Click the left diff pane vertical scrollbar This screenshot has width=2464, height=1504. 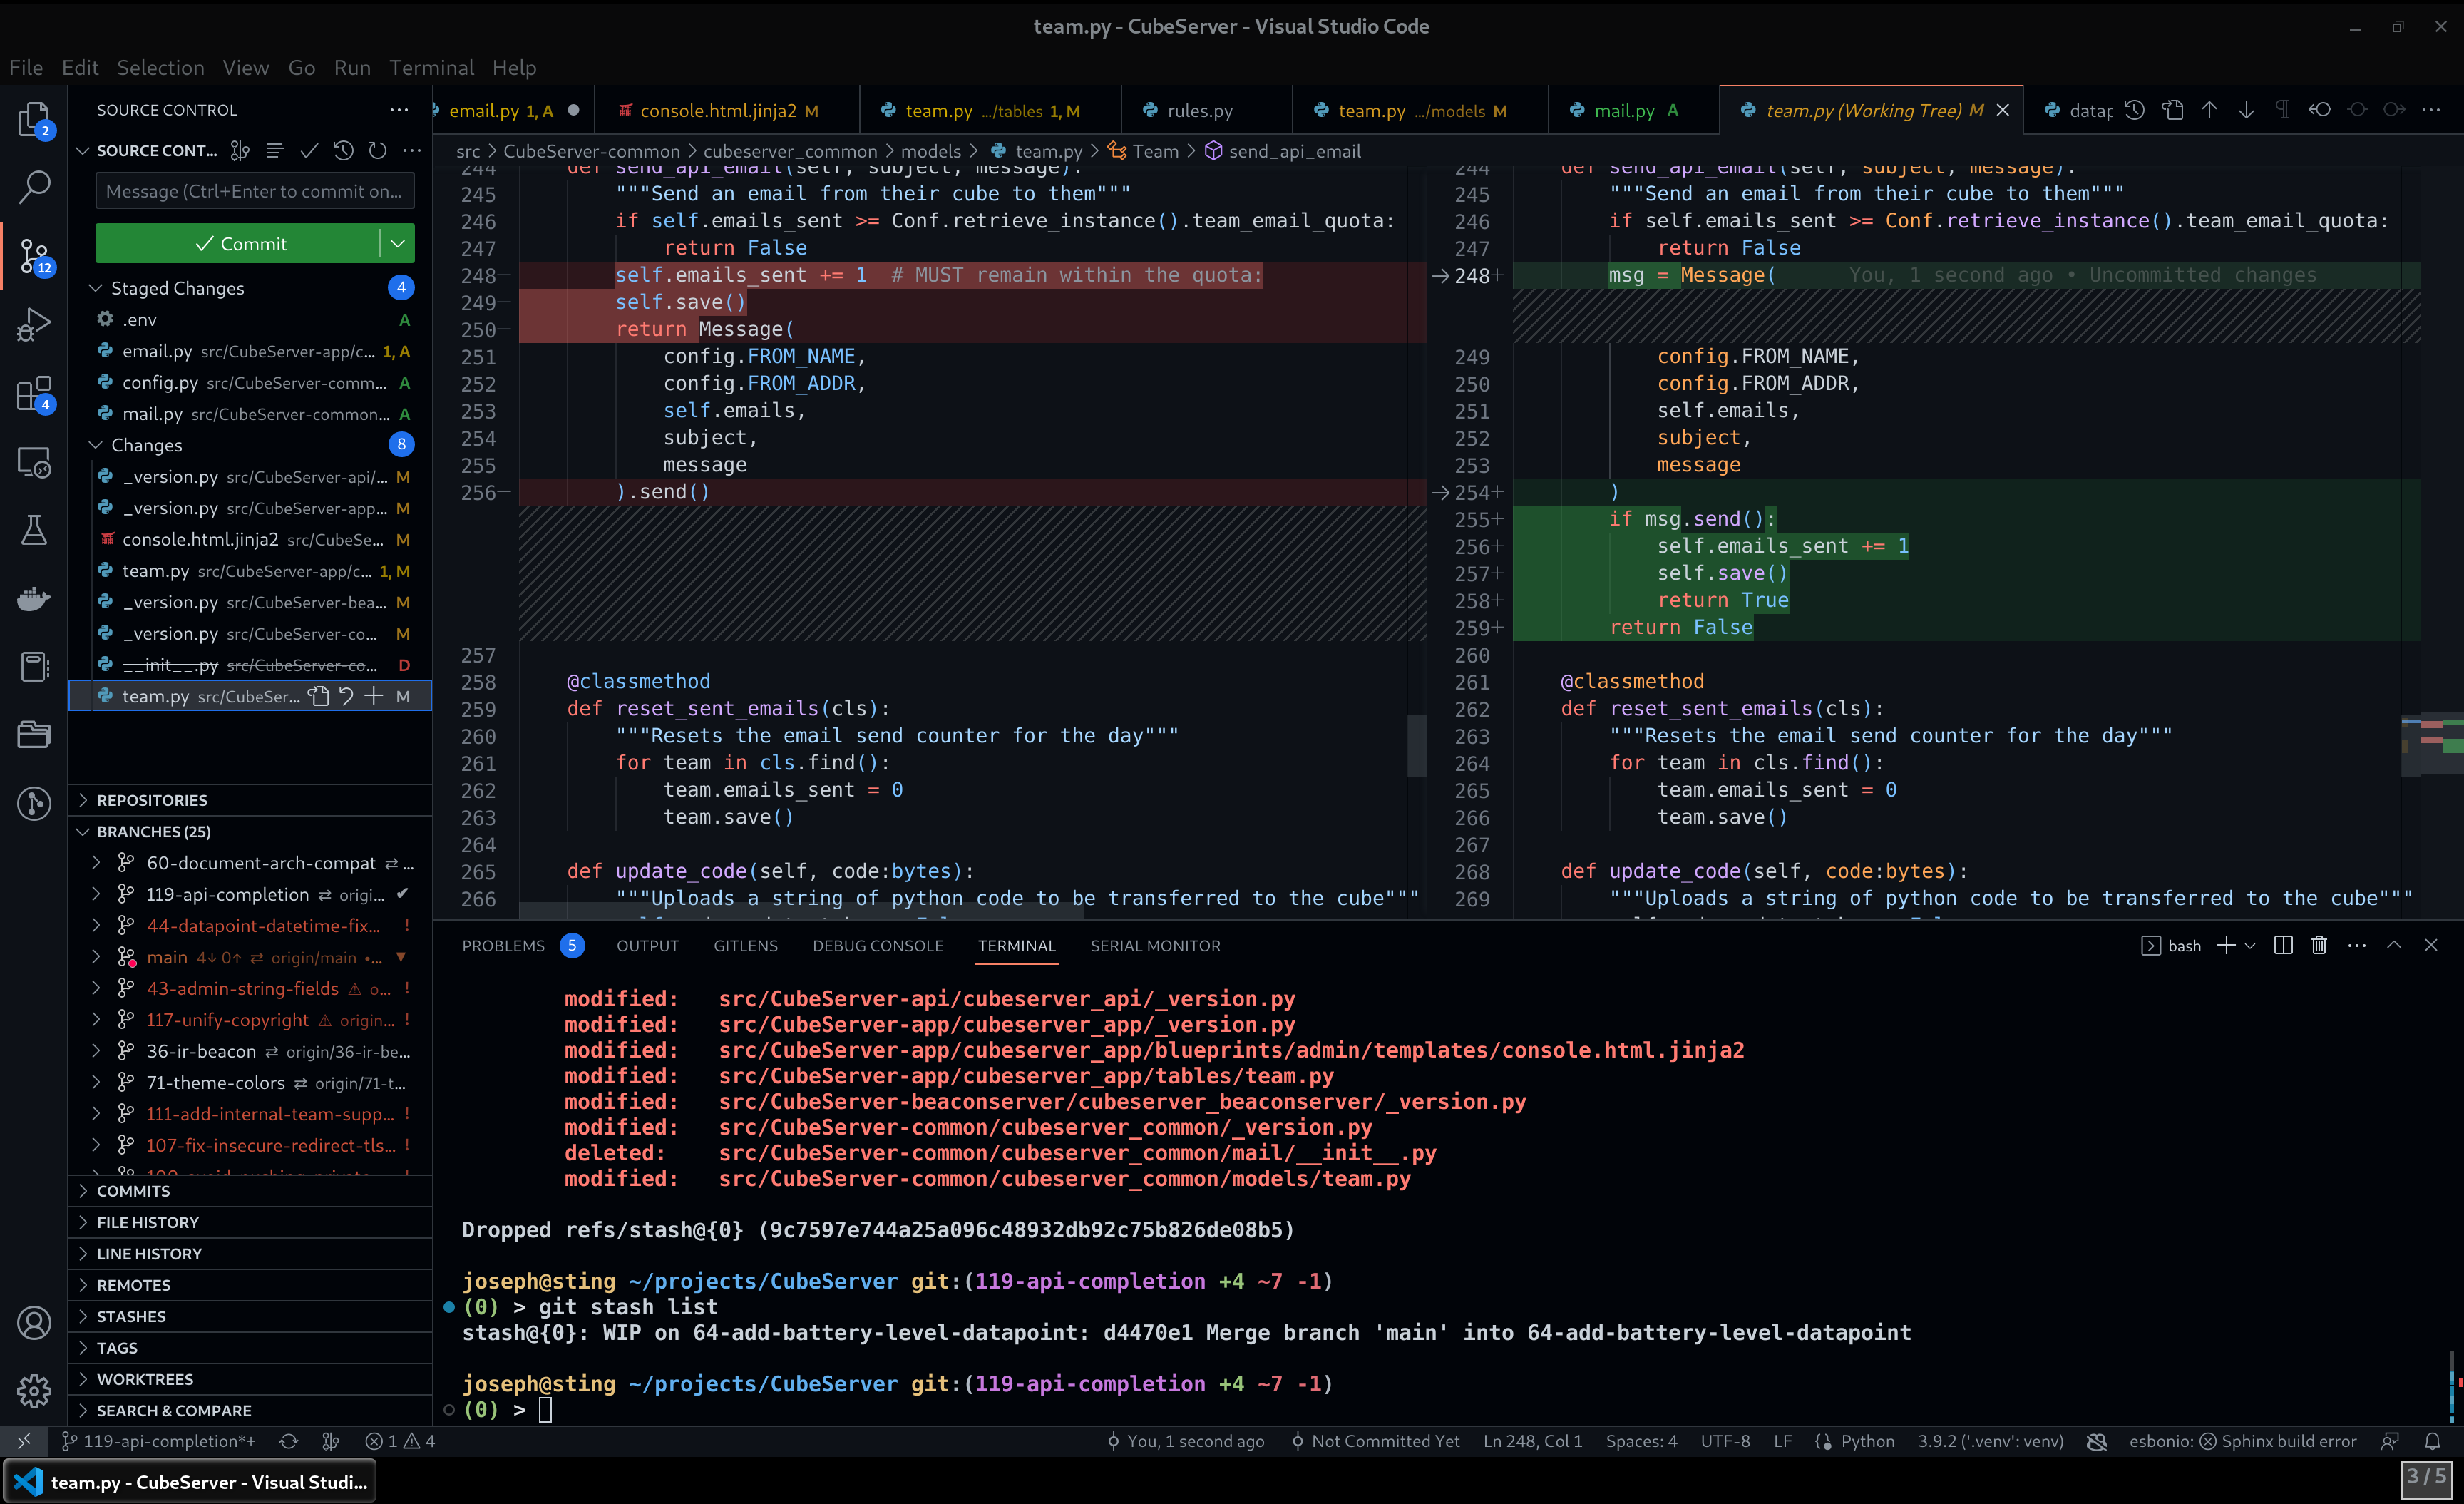(x=1416, y=745)
